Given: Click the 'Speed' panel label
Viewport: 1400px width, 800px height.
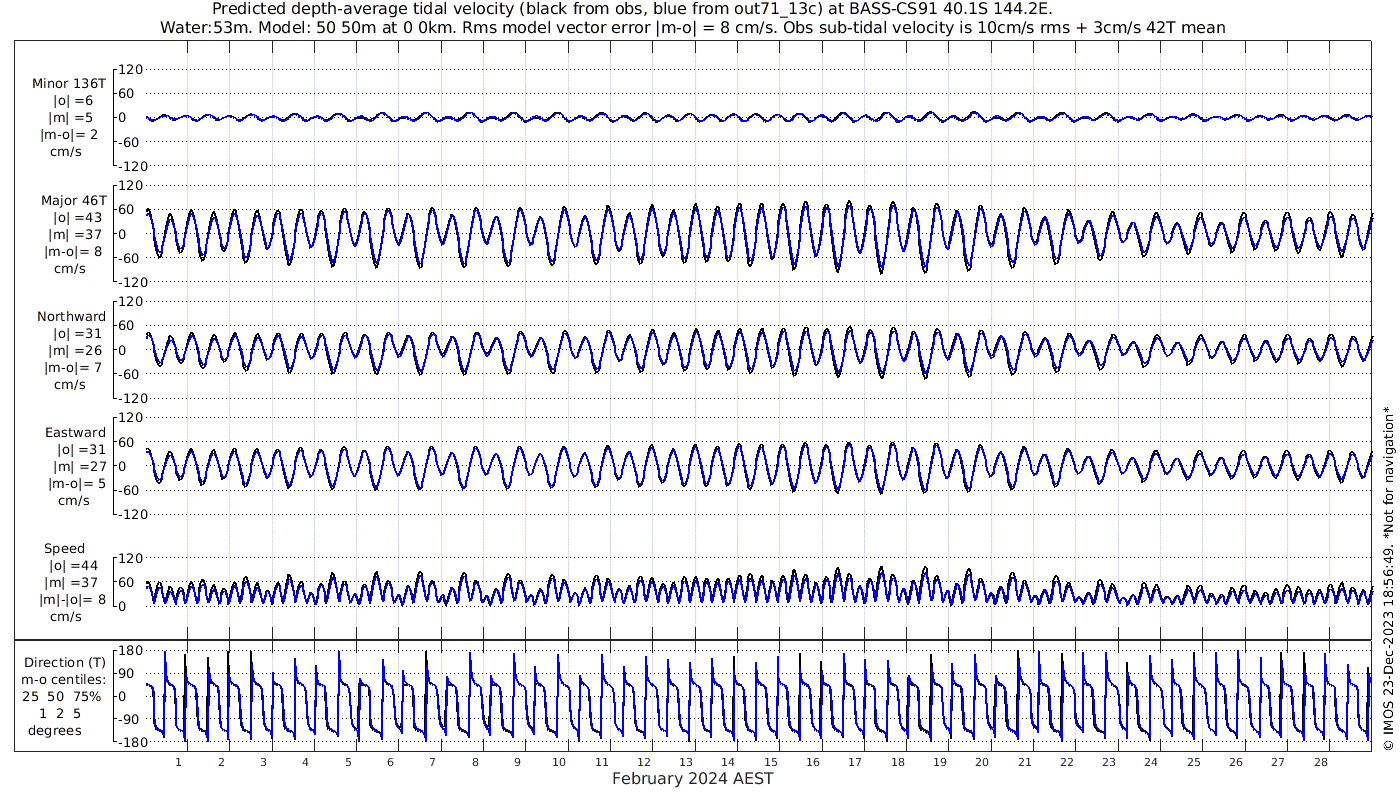Looking at the screenshot, I should tap(65, 549).
